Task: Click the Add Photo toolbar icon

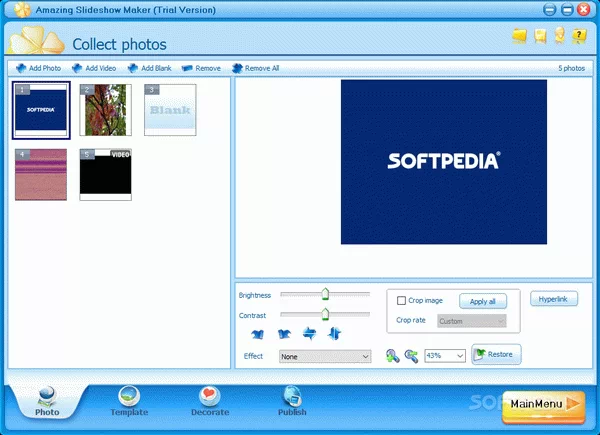Action: [x=21, y=68]
